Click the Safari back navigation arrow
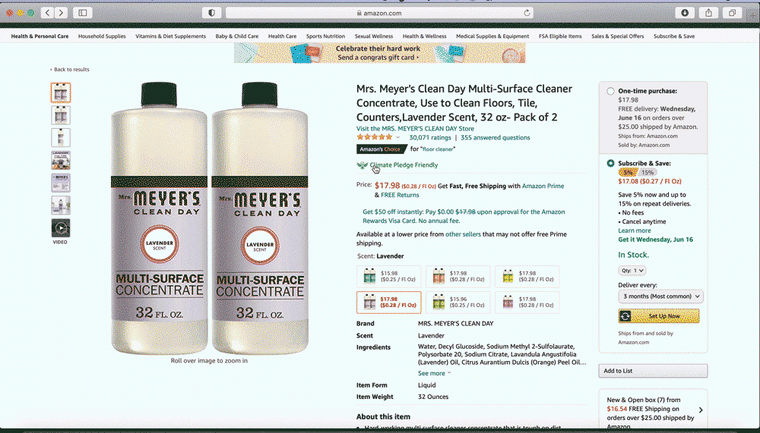This screenshot has height=433, width=760. click(x=47, y=13)
